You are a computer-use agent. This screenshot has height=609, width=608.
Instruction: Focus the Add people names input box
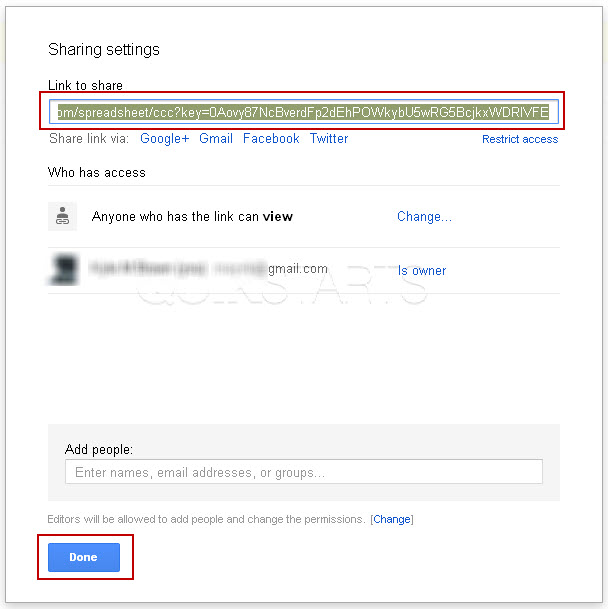tap(304, 472)
